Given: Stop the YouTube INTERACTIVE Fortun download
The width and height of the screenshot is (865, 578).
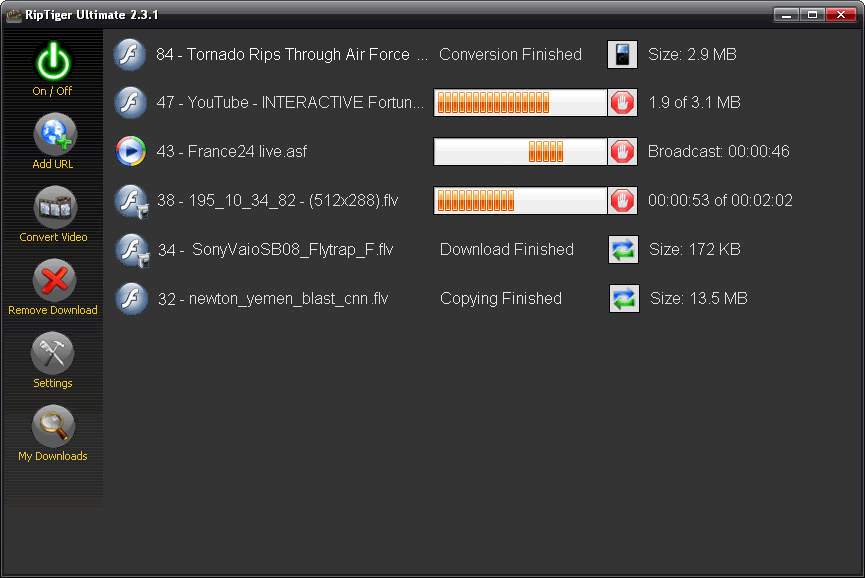Looking at the screenshot, I should coord(622,103).
